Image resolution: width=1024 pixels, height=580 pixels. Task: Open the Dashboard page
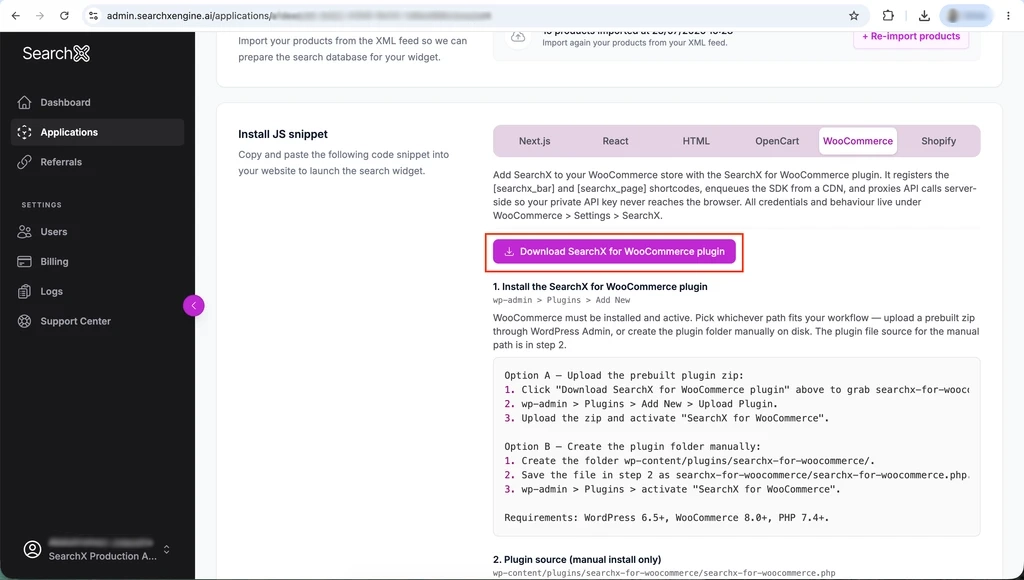[x=97, y=103]
